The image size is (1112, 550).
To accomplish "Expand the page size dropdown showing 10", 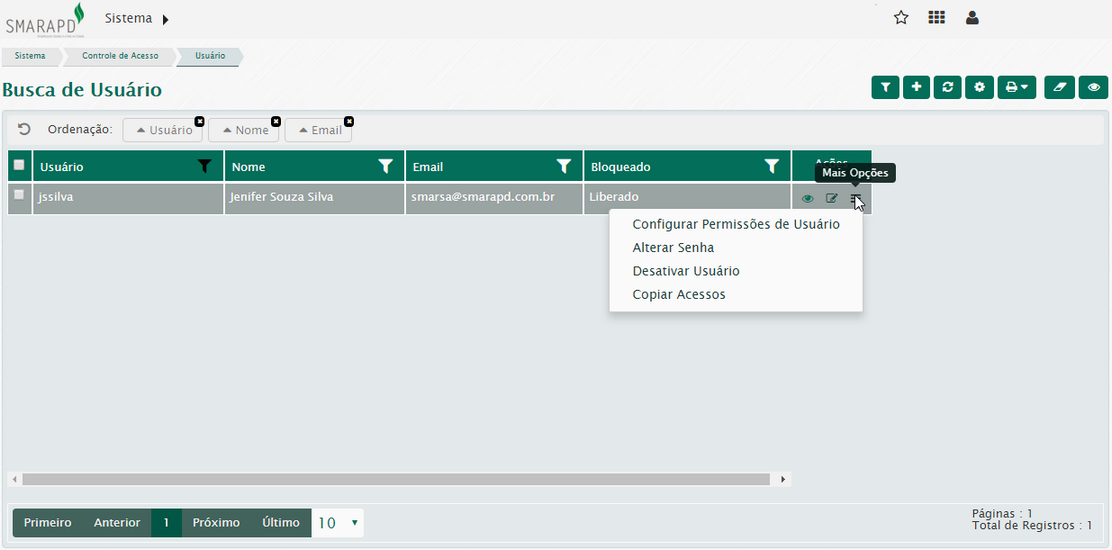I will coord(338,523).
